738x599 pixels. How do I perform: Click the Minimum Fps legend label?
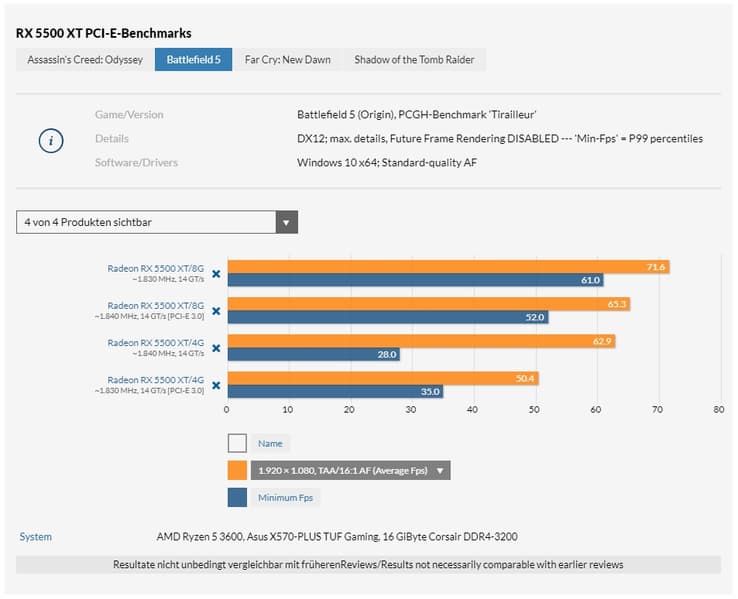[285, 497]
